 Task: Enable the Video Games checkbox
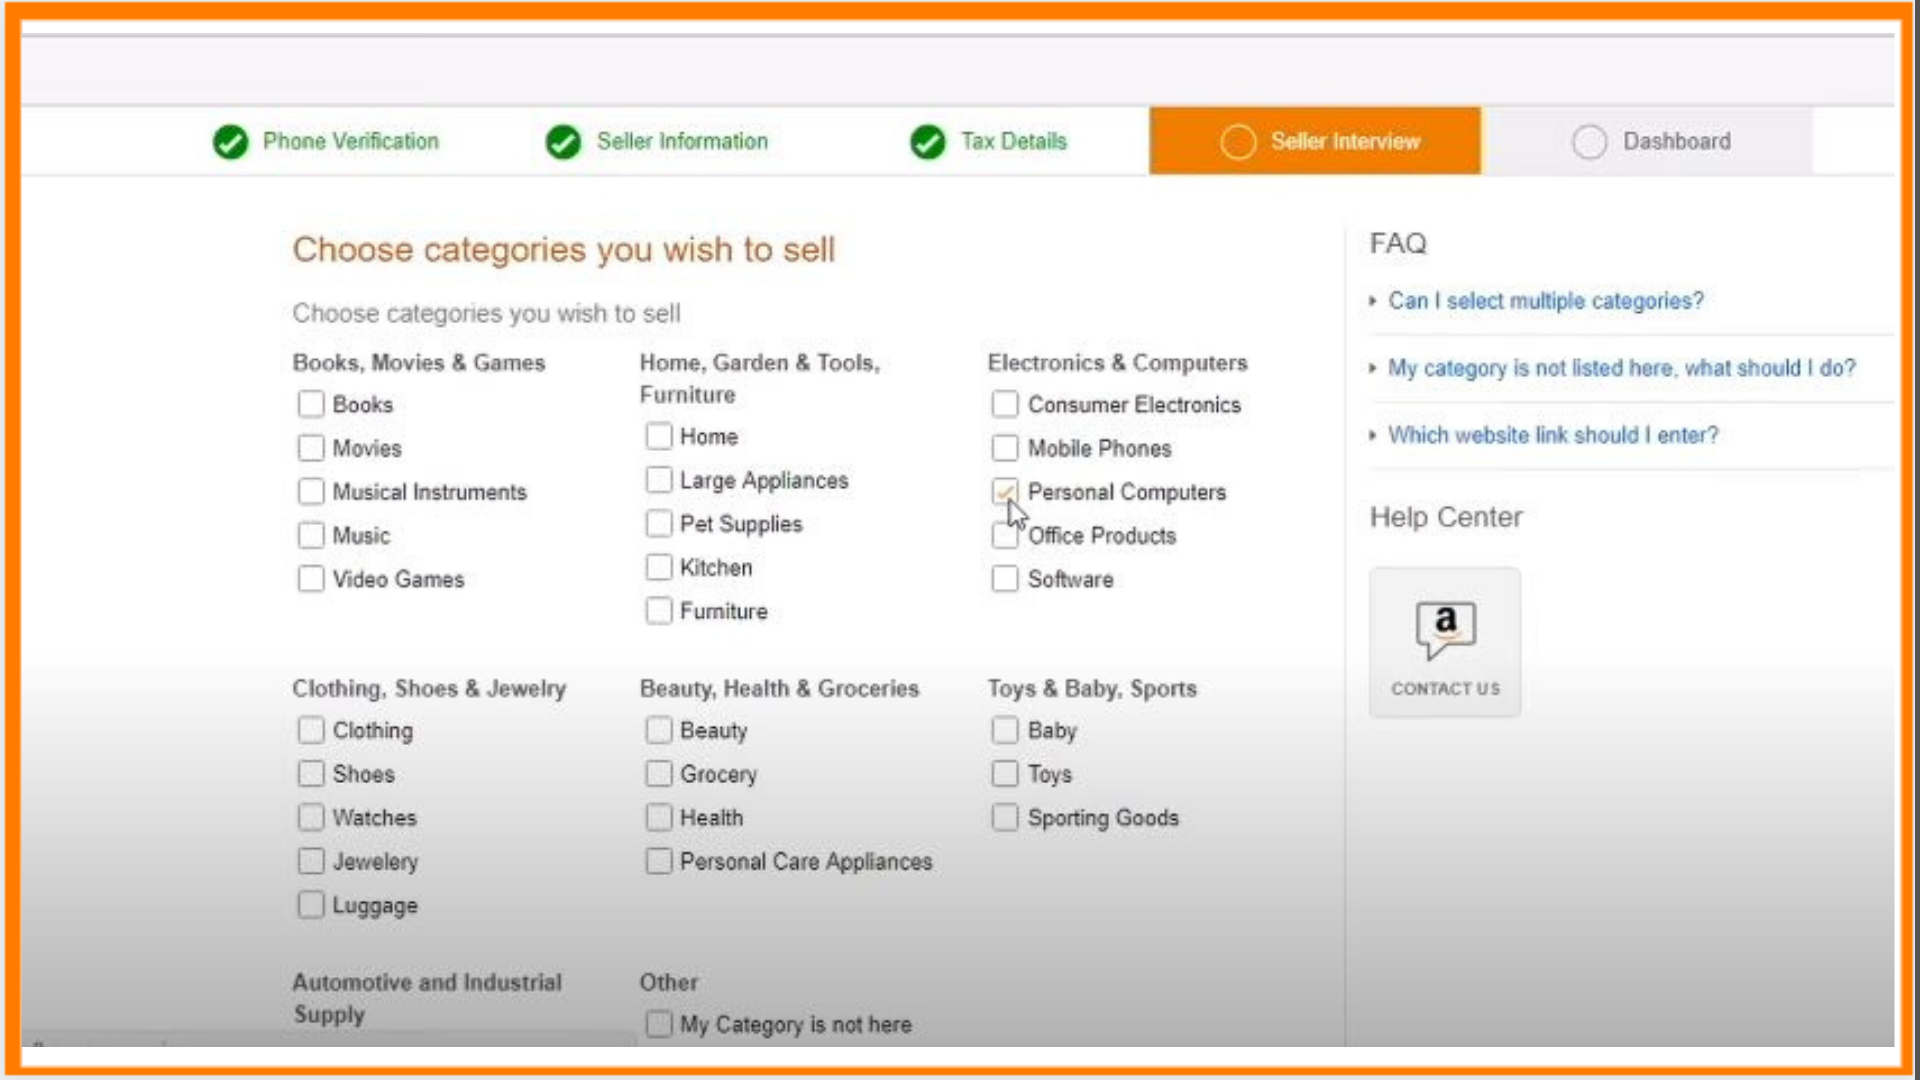tap(311, 579)
